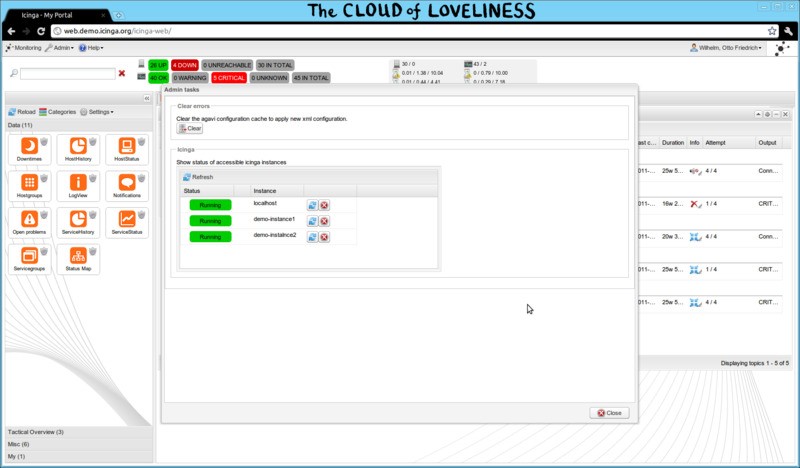The width and height of the screenshot is (800, 468).
Task: Click the 26 UP hosts badge
Action: [x=158, y=65]
